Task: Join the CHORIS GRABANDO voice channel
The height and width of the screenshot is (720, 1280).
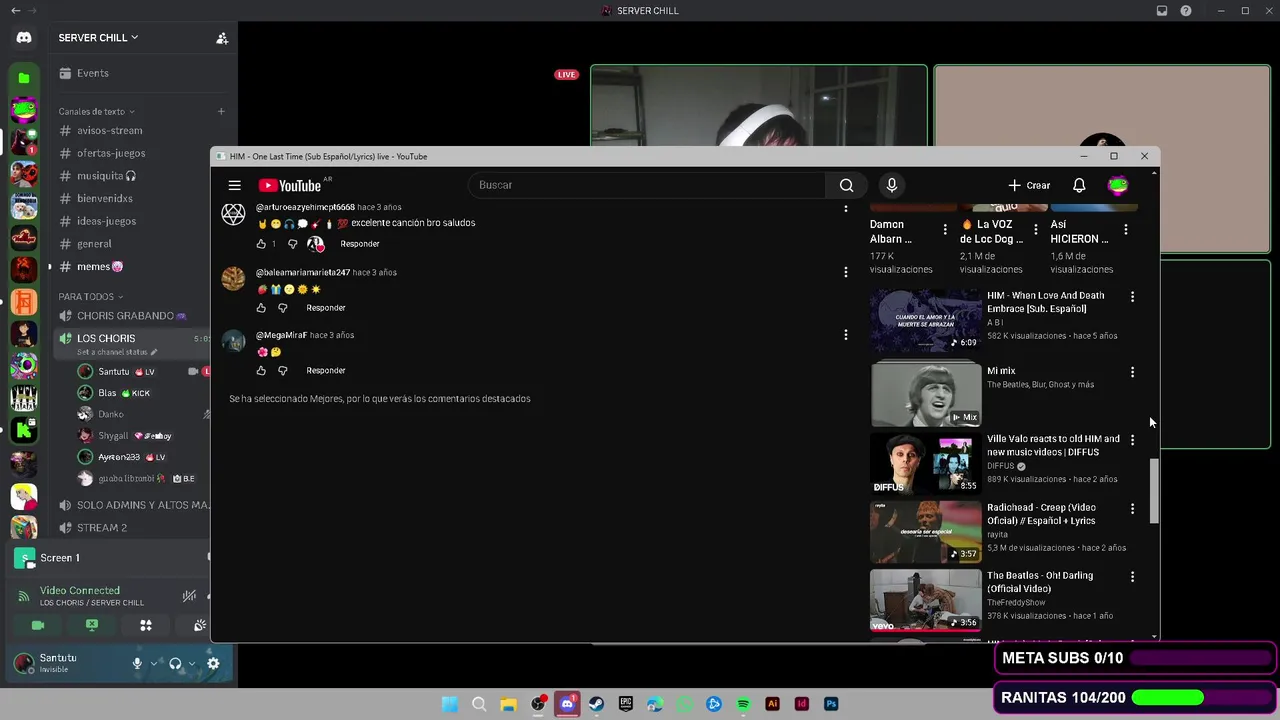Action: click(133, 316)
